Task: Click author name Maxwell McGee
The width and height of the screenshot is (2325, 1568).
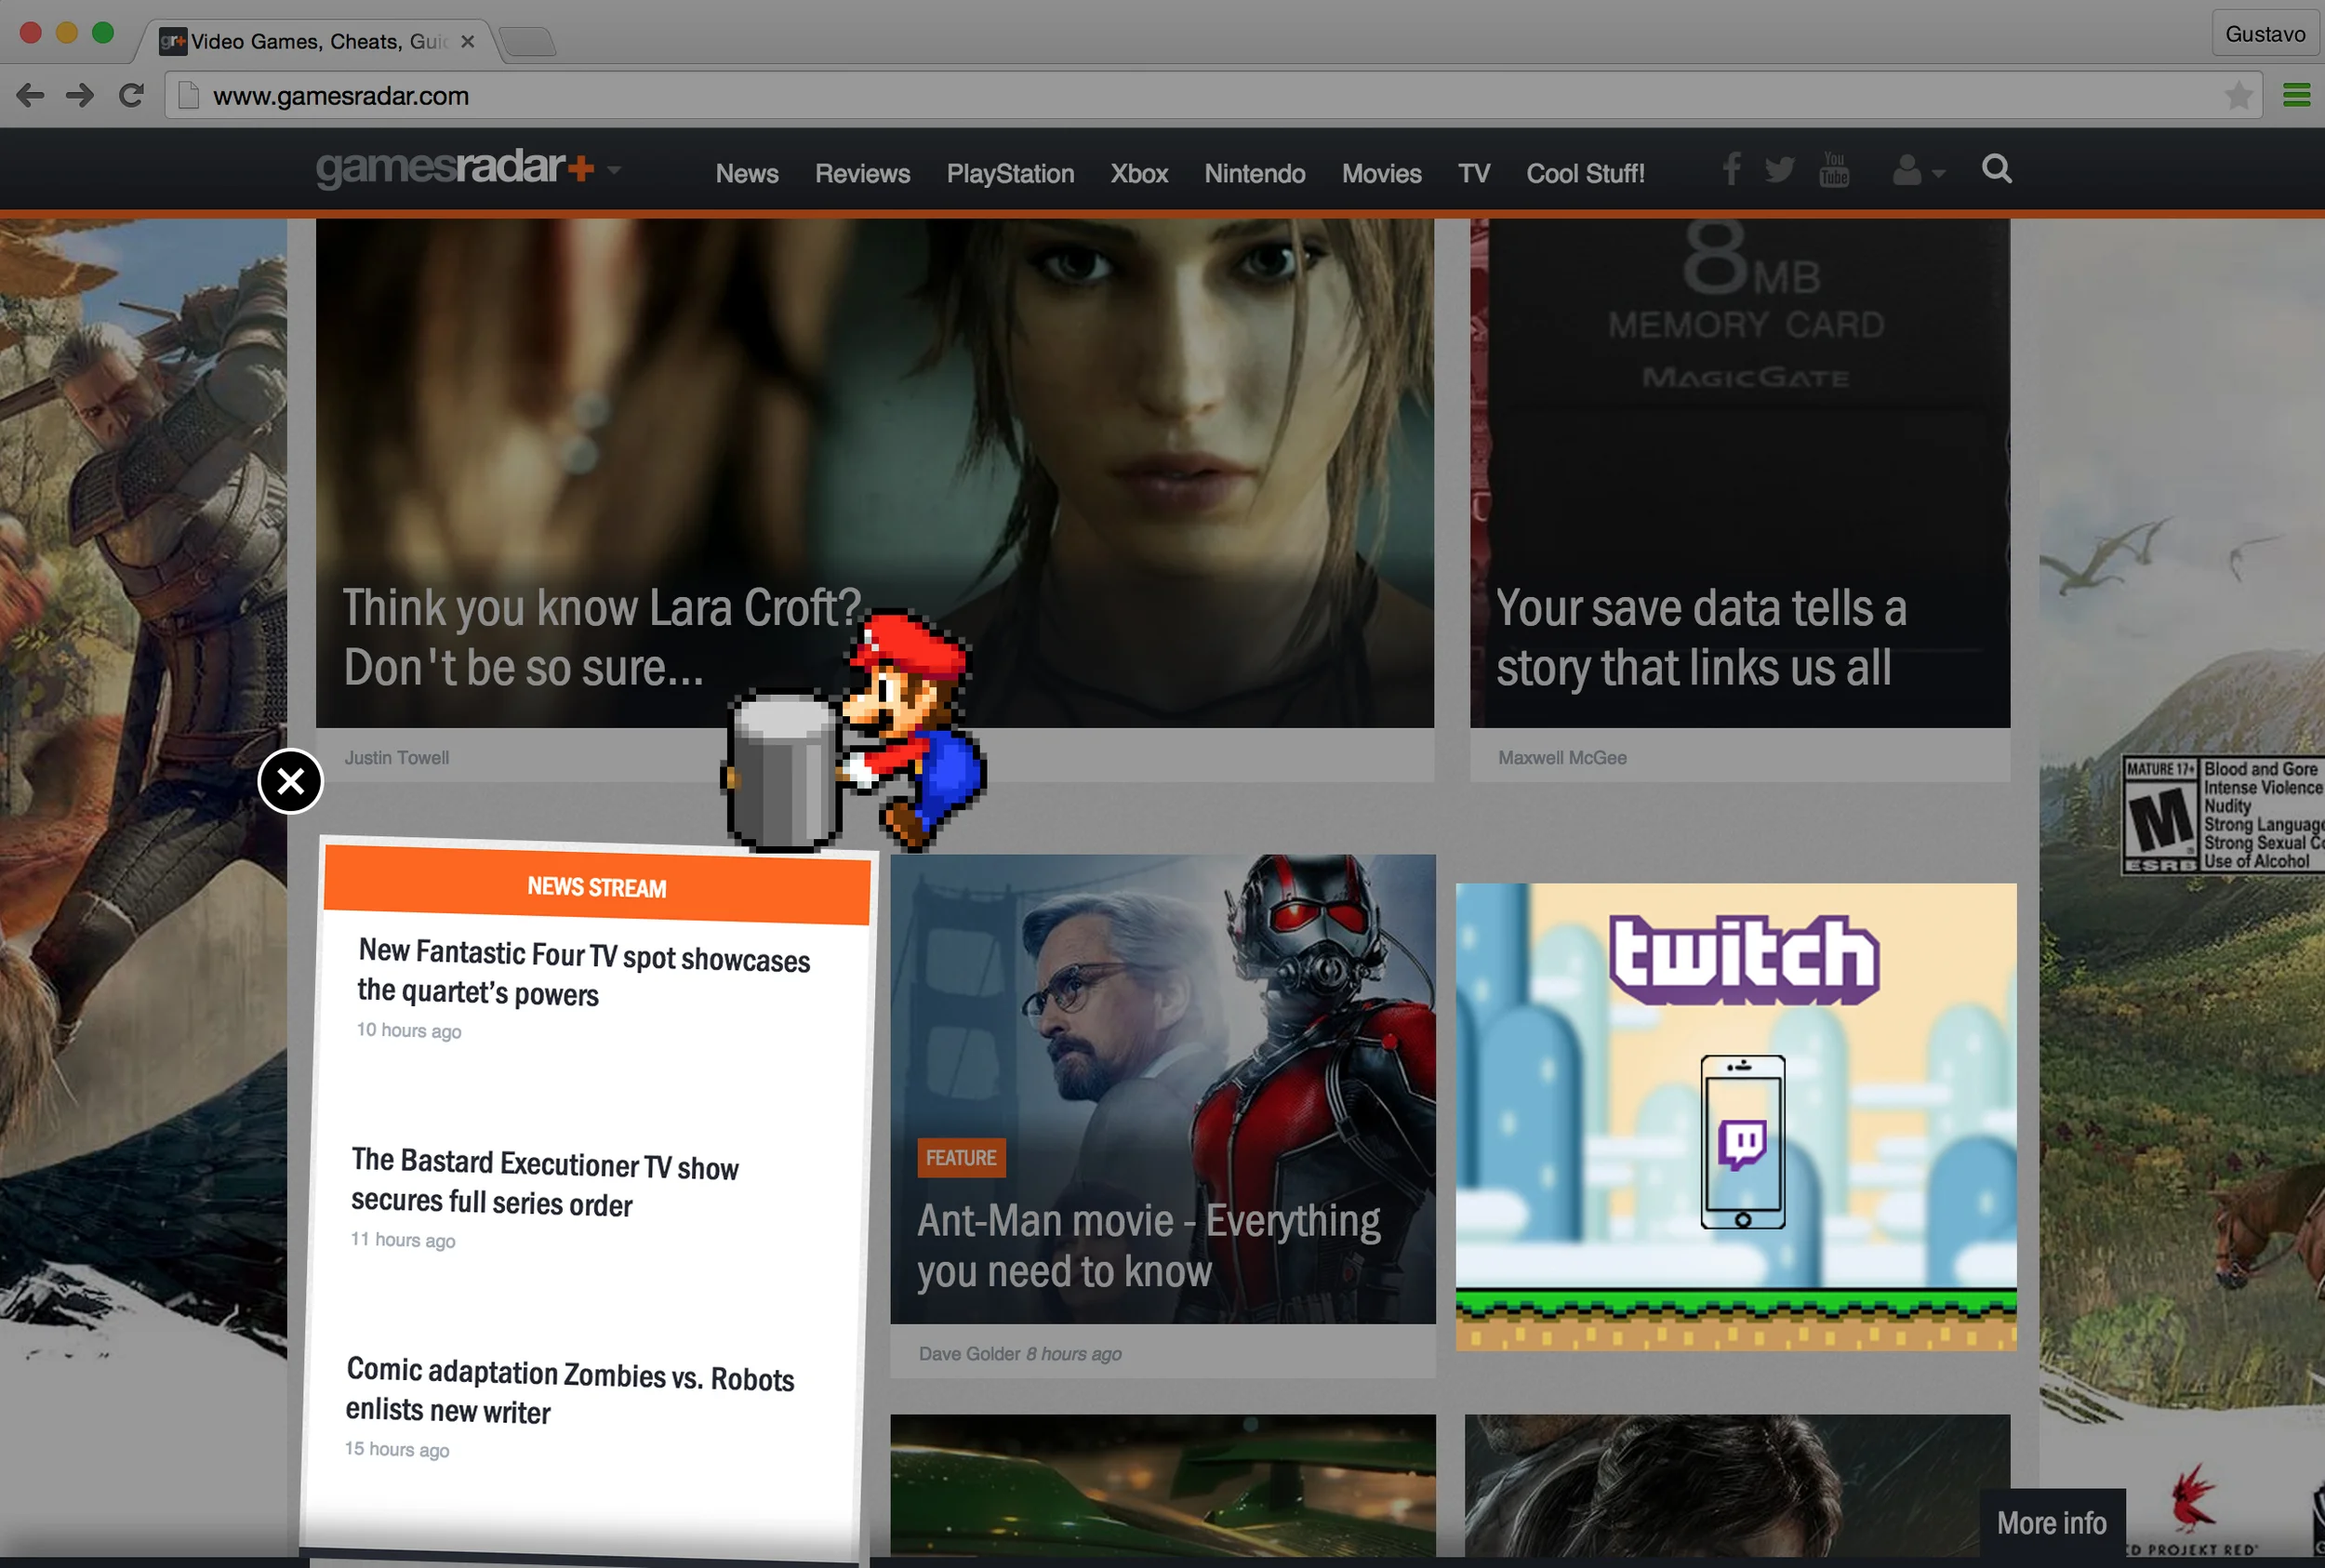Action: [1562, 758]
